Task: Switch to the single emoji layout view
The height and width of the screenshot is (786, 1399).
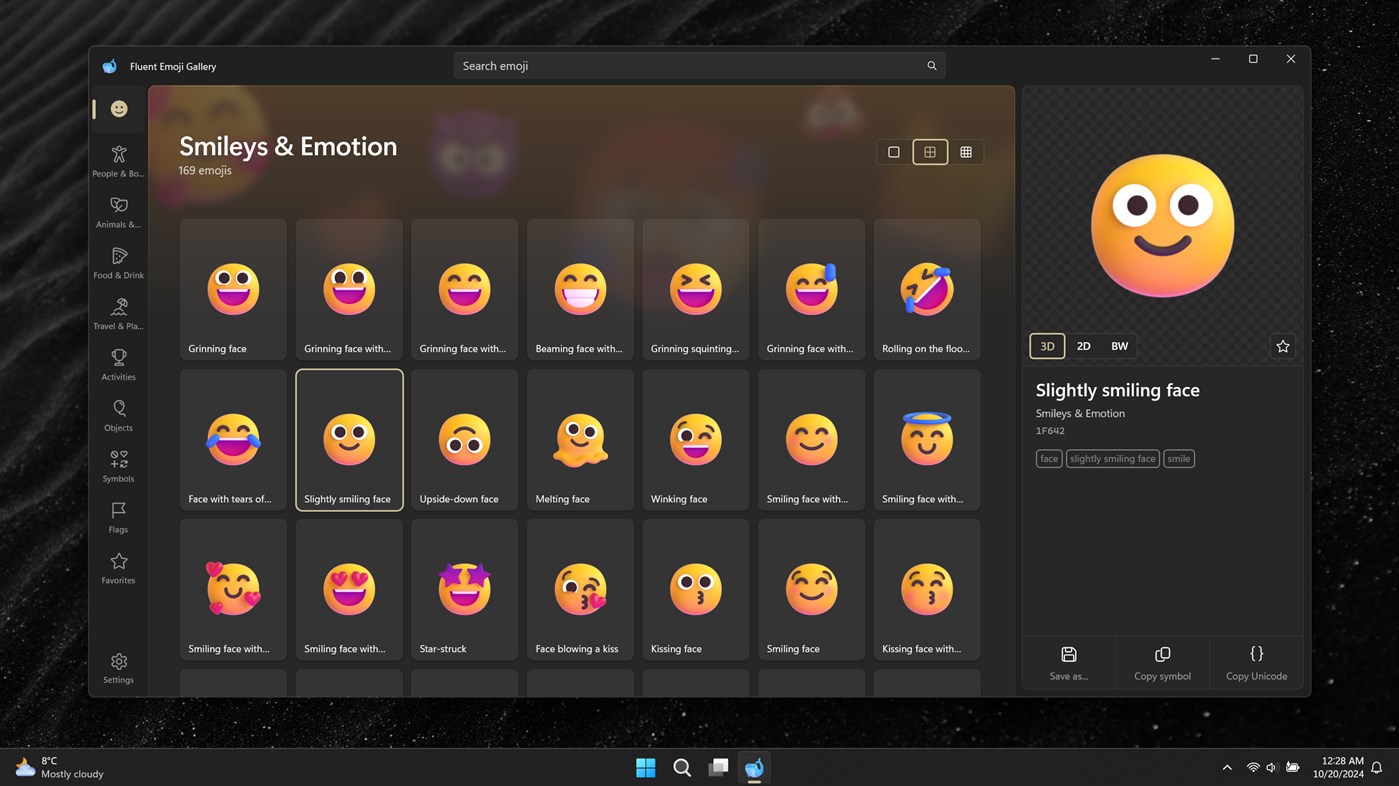Action: click(x=893, y=151)
